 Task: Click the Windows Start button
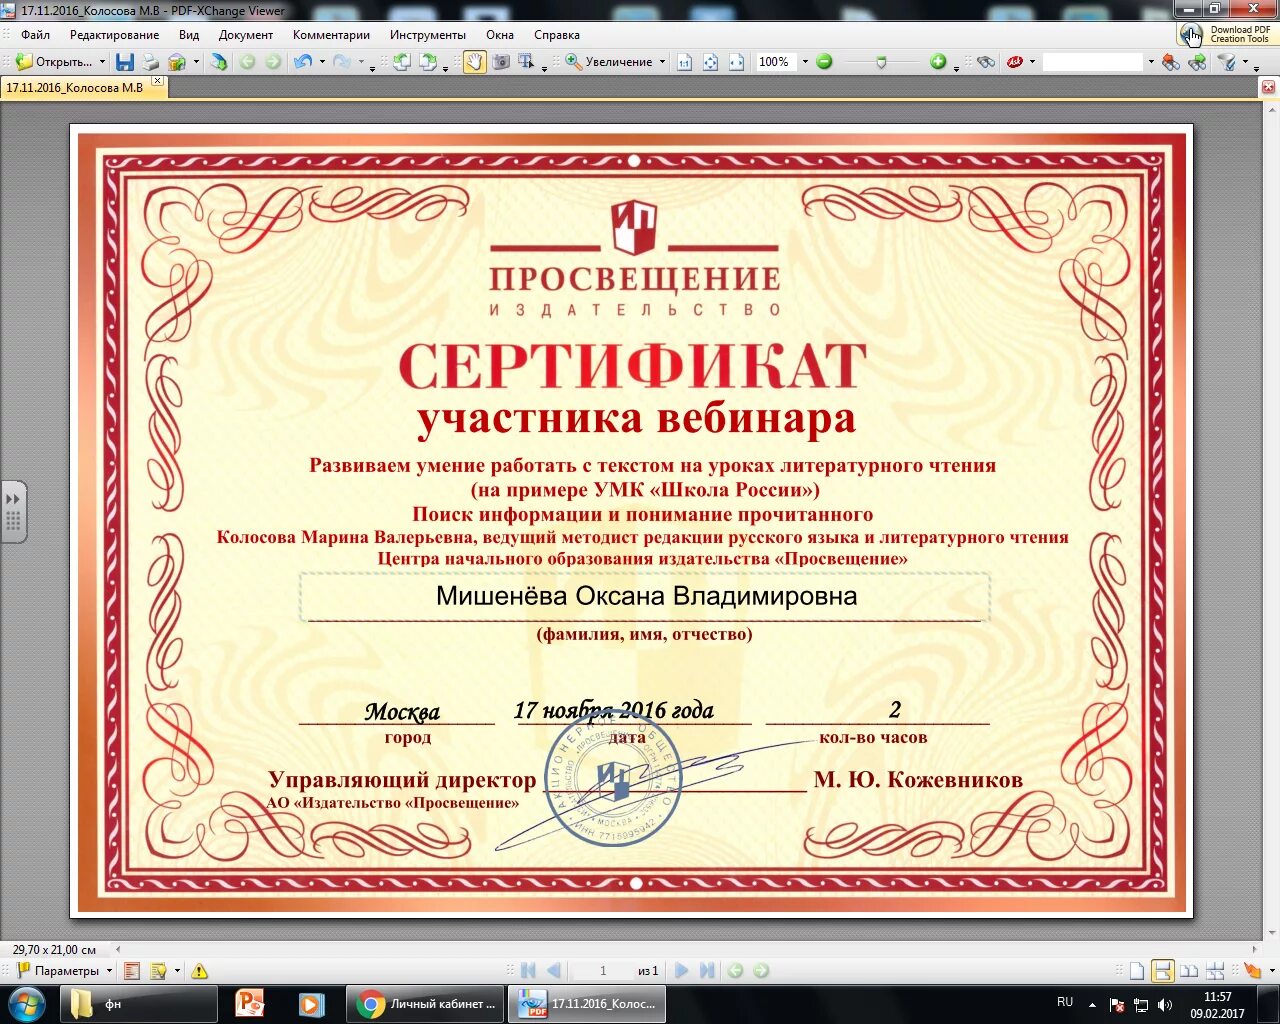(x=27, y=1004)
